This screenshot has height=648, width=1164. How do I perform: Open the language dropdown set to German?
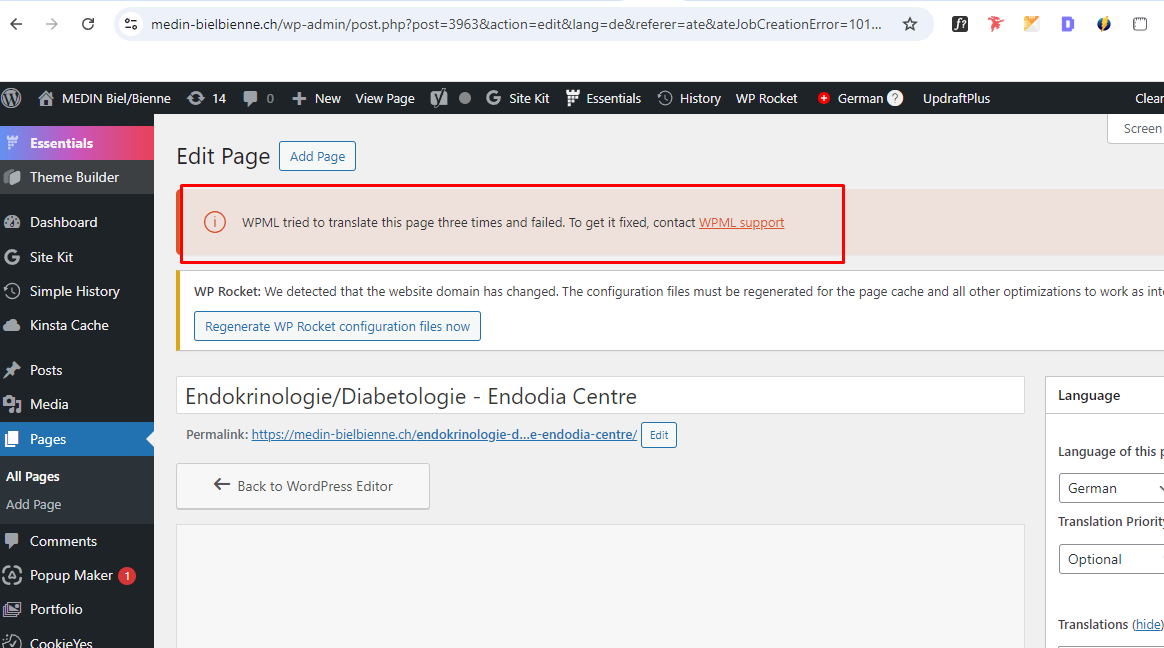1111,488
